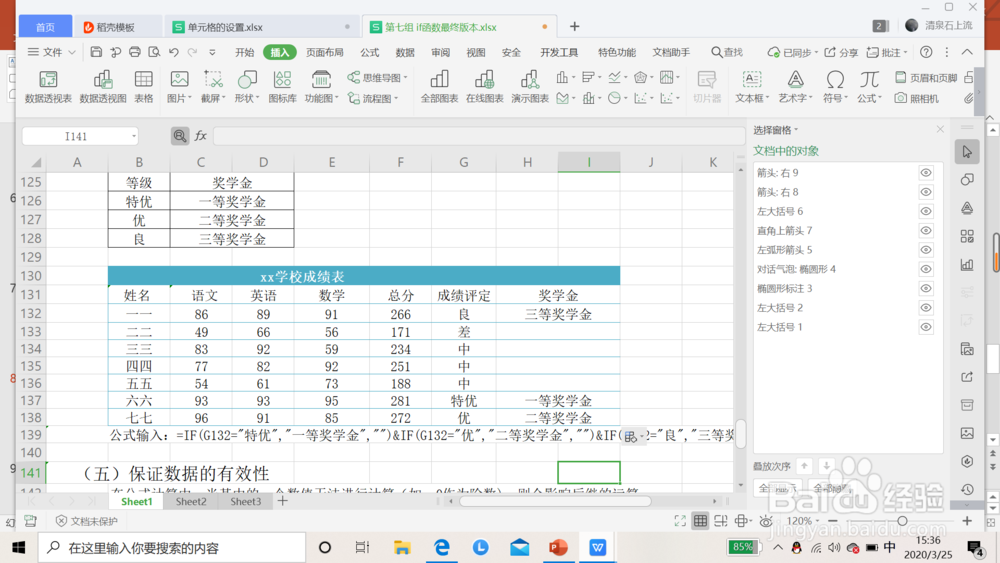Insert a picture (图片)
The image size is (1000, 563).
click(179, 86)
